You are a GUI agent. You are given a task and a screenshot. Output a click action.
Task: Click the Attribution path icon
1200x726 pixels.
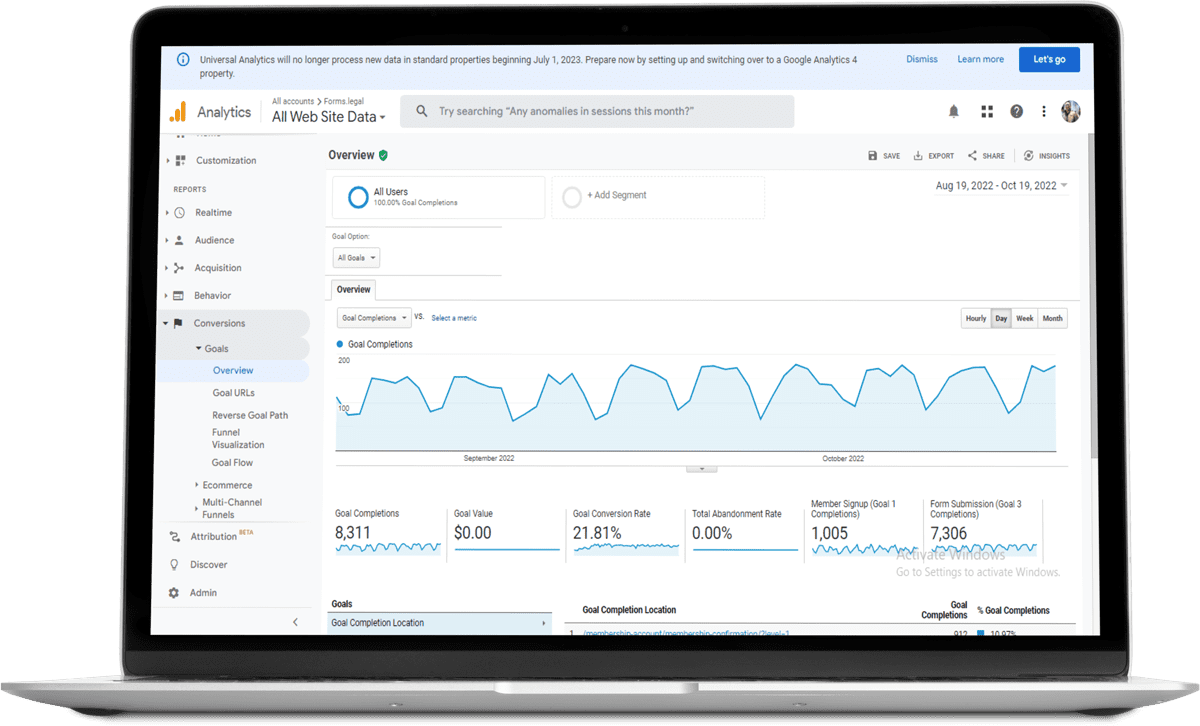pyautogui.click(x=176, y=537)
